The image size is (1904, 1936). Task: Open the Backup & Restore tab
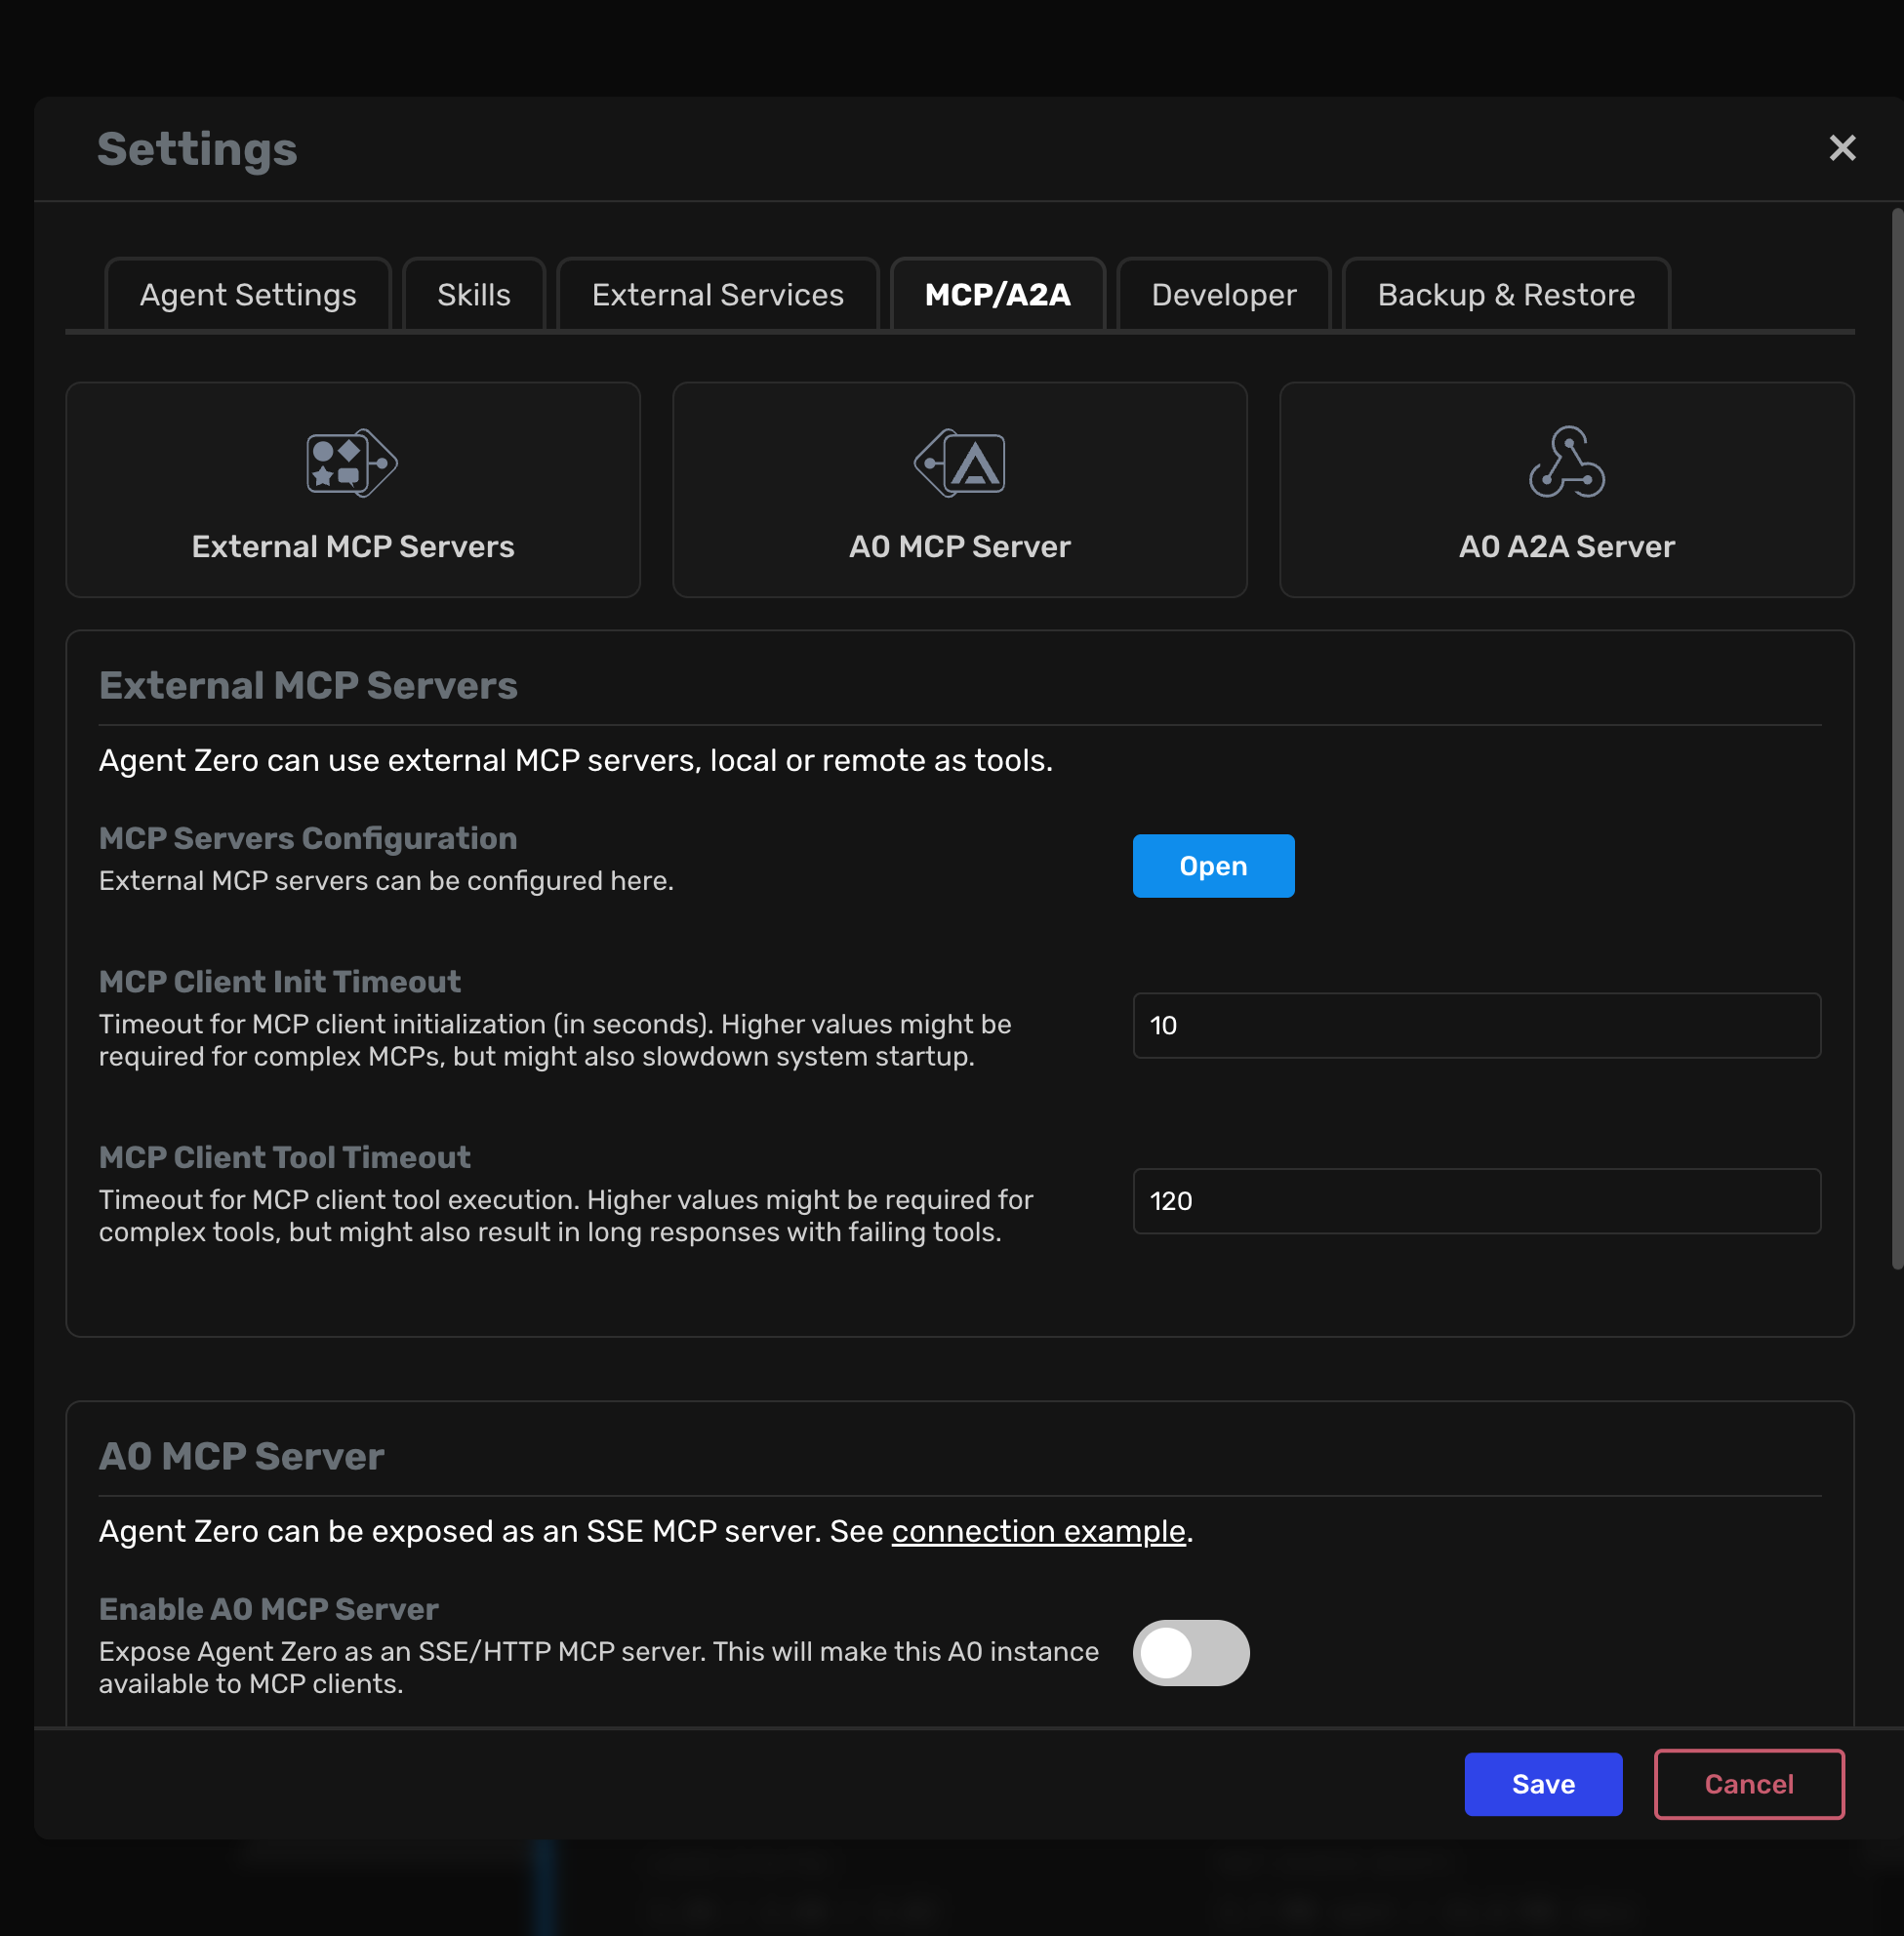[1505, 294]
